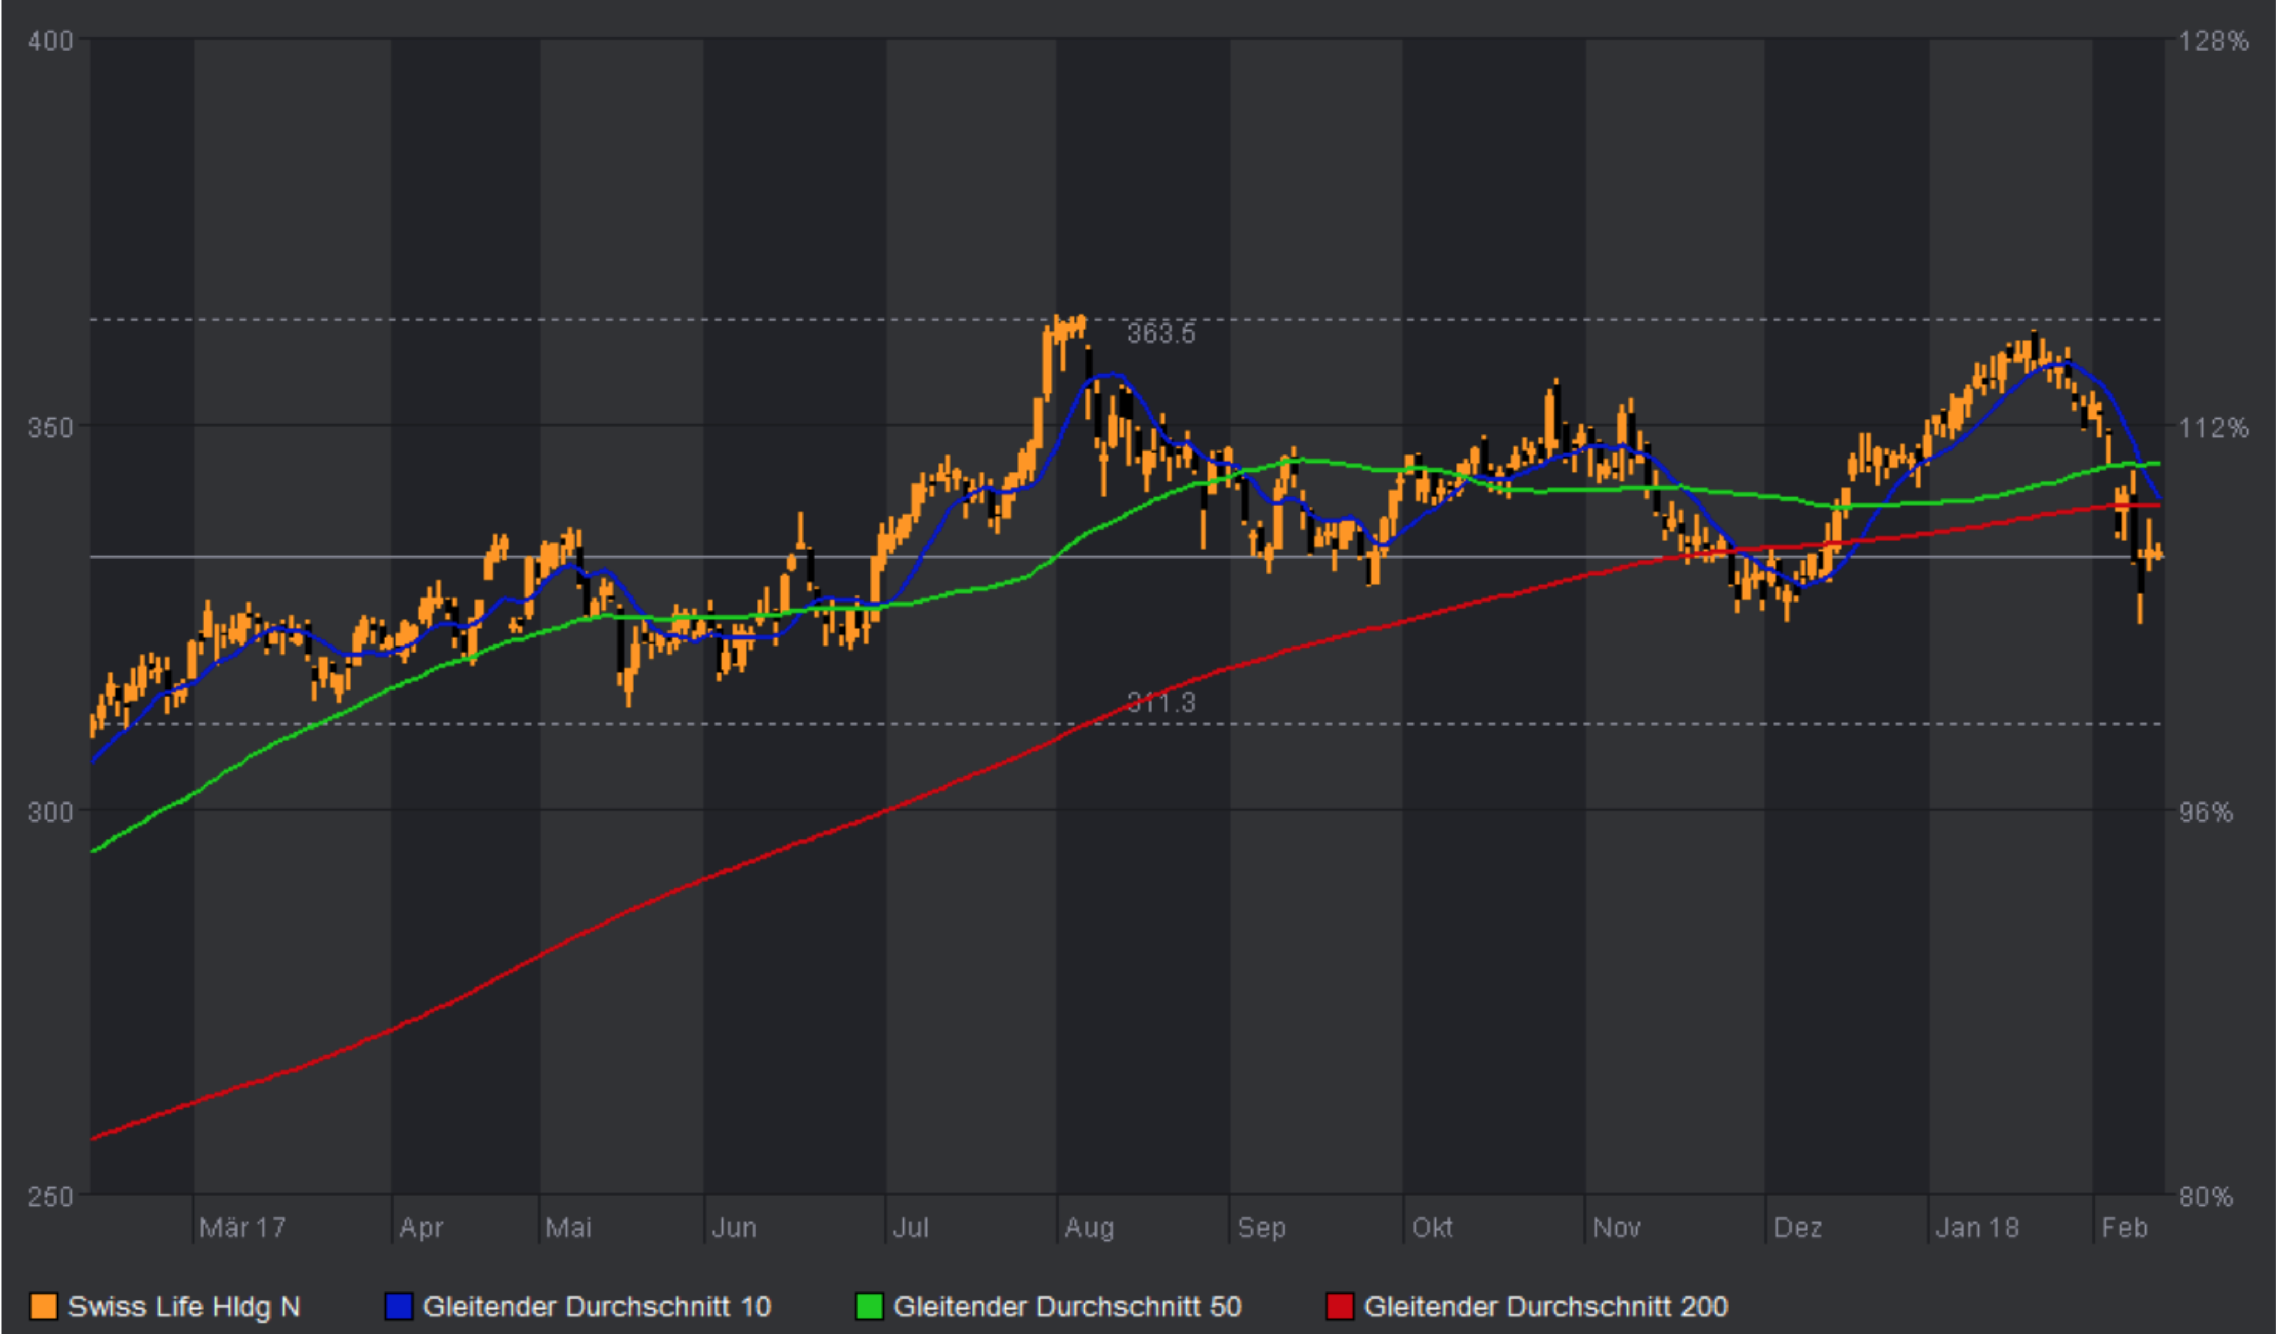The image size is (2276, 1334).
Task: Click the blue legend color square
Action: pyautogui.click(x=398, y=1306)
